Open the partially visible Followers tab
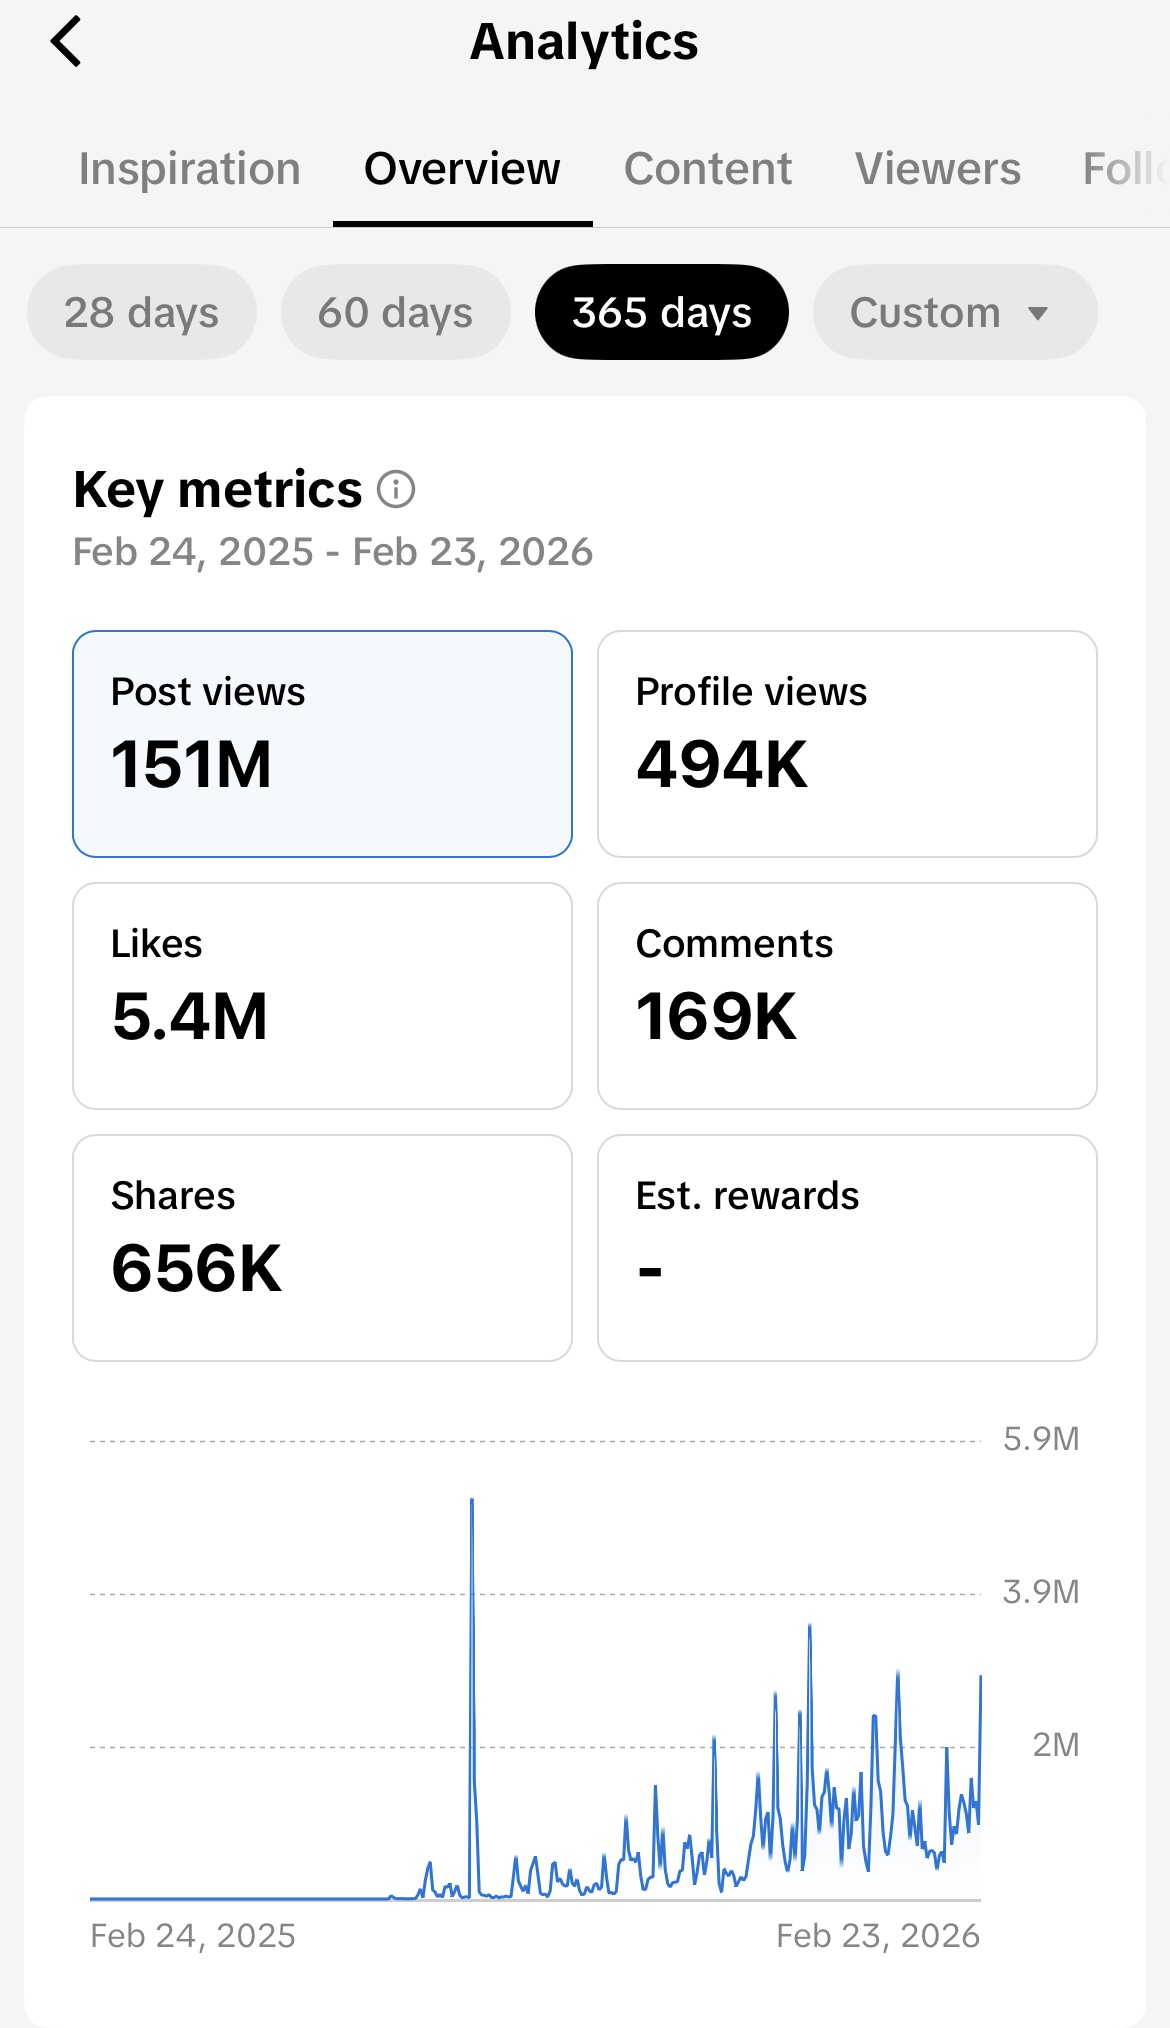The height and width of the screenshot is (2028, 1170). click(x=1125, y=169)
